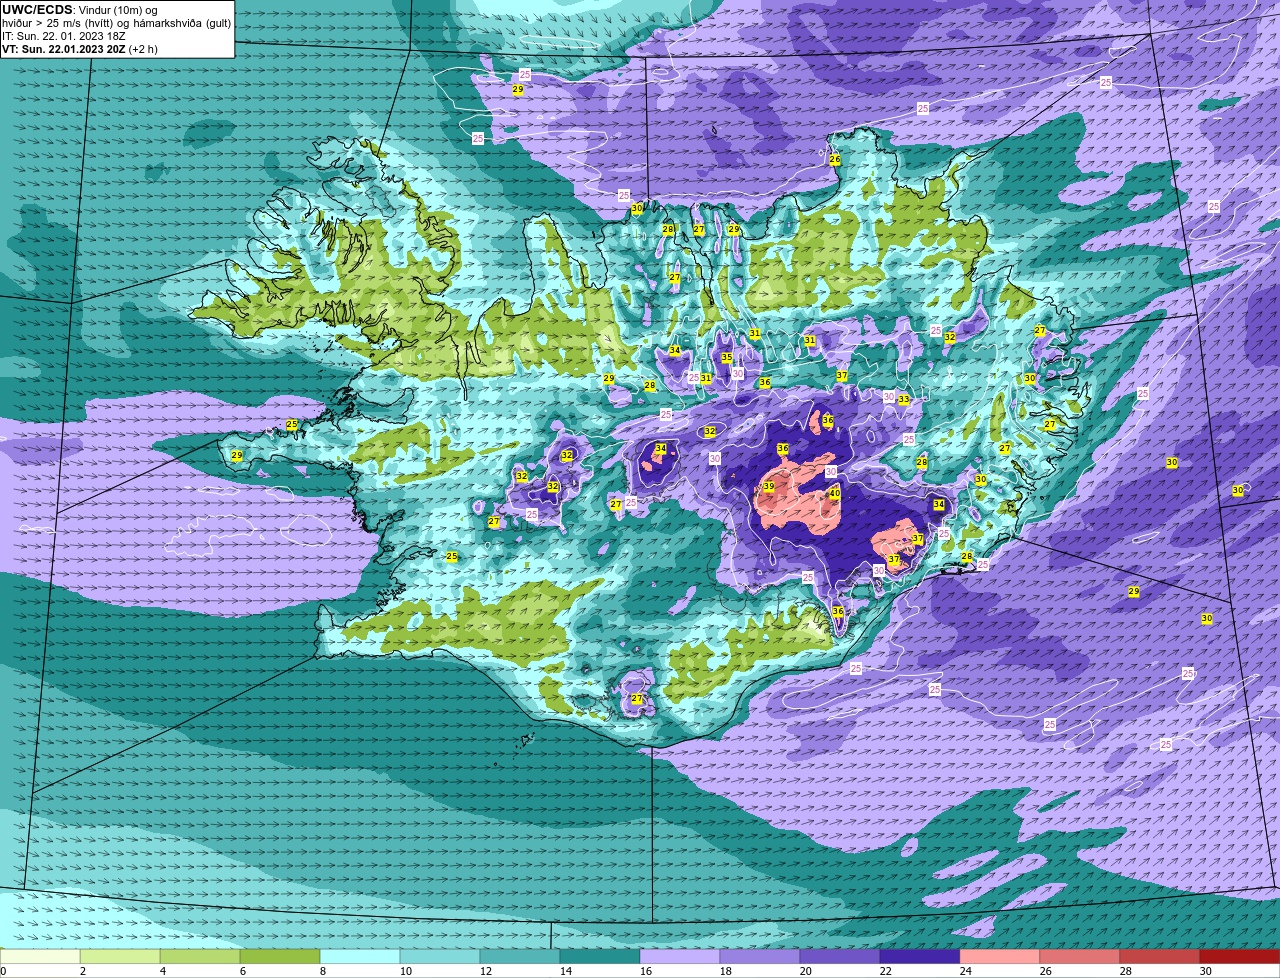Pick the 26–28 m/s coral legend swatch
This screenshot has width=1280, height=978.
click(1080, 957)
